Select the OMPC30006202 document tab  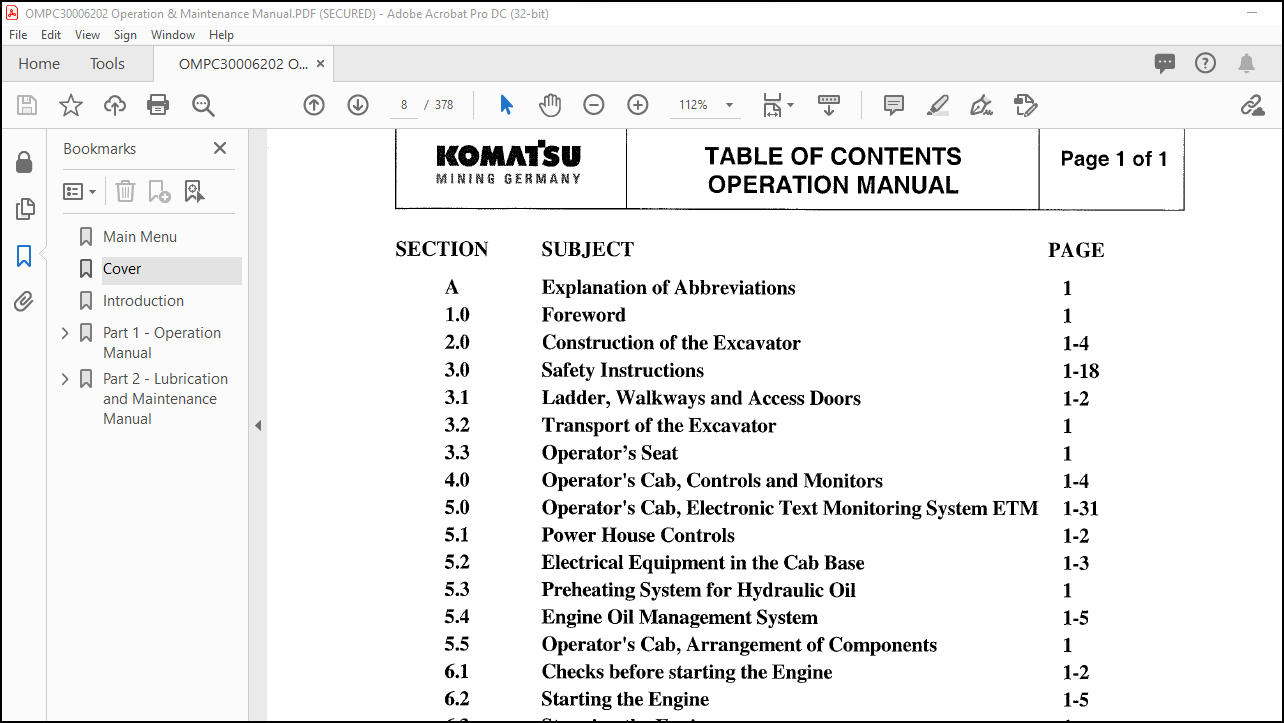(243, 63)
